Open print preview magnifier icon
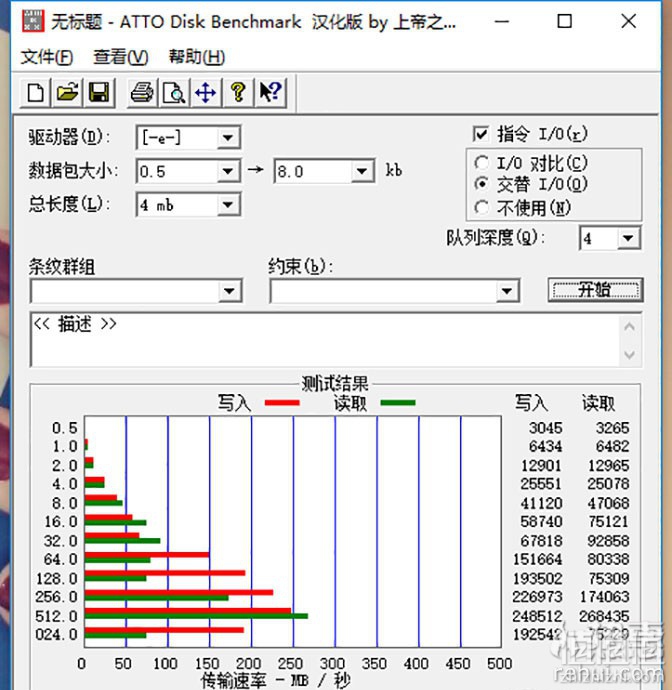Image resolution: width=672 pixels, height=690 pixels. (x=174, y=93)
